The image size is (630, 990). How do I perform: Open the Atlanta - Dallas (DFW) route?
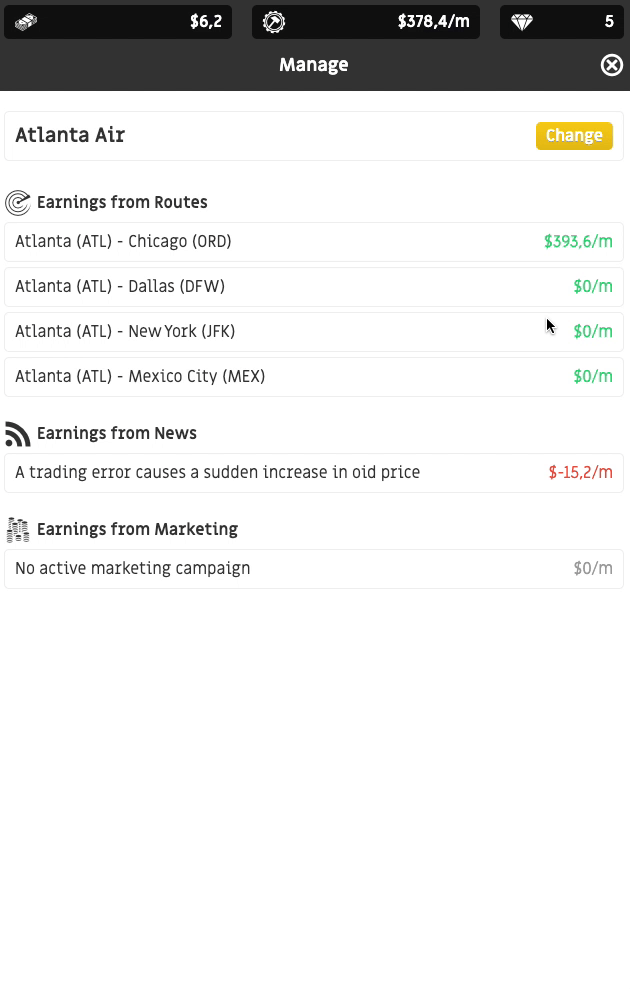click(314, 287)
